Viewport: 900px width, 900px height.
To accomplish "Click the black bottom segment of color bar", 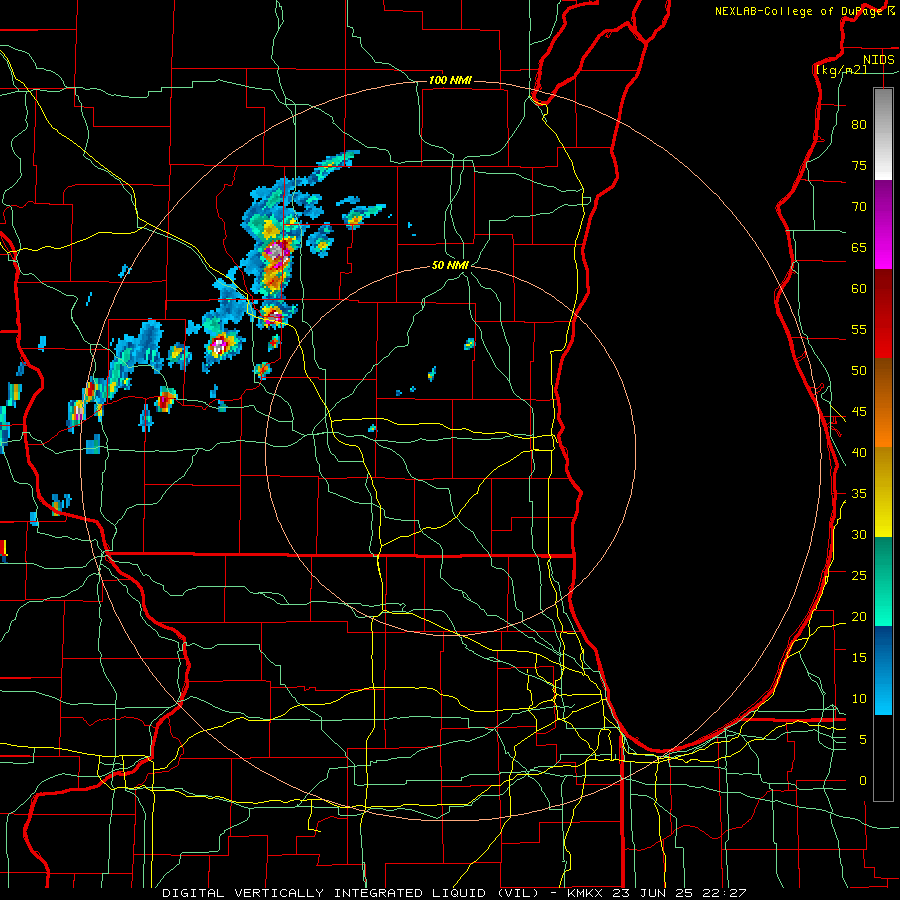I will 883,758.
